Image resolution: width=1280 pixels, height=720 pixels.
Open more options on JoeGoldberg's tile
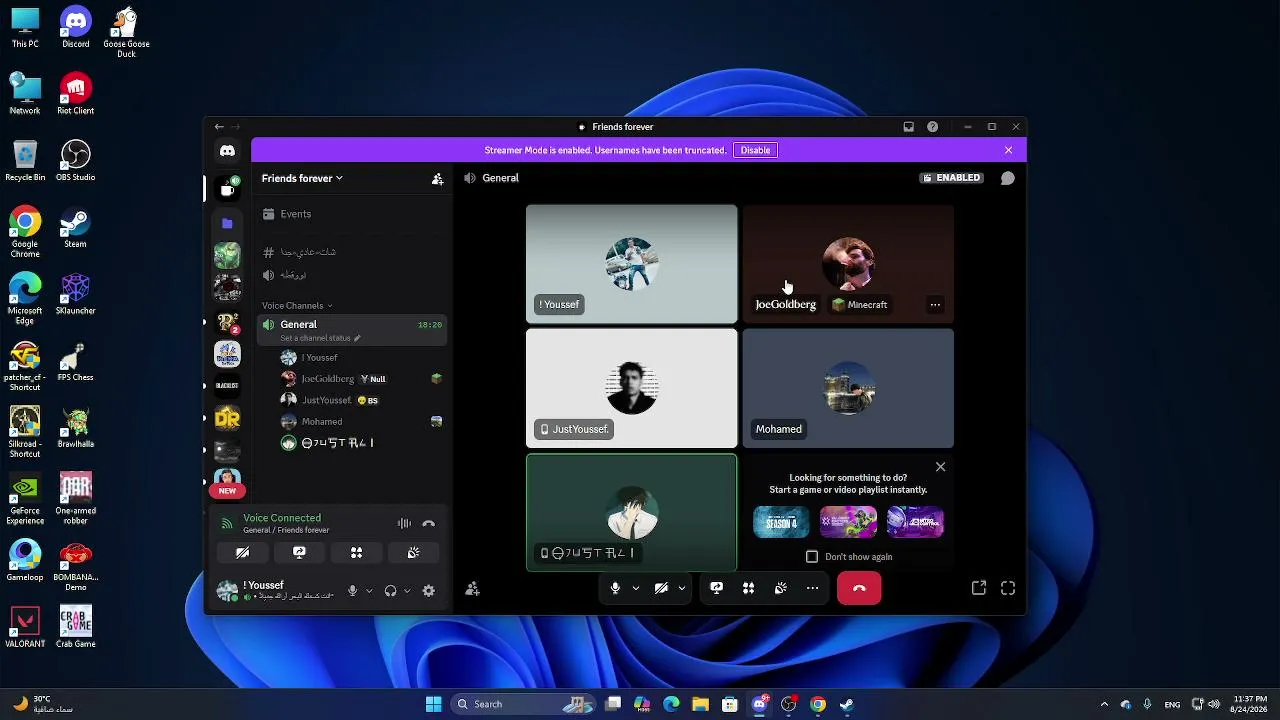pyautogui.click(x=935, y=305)
